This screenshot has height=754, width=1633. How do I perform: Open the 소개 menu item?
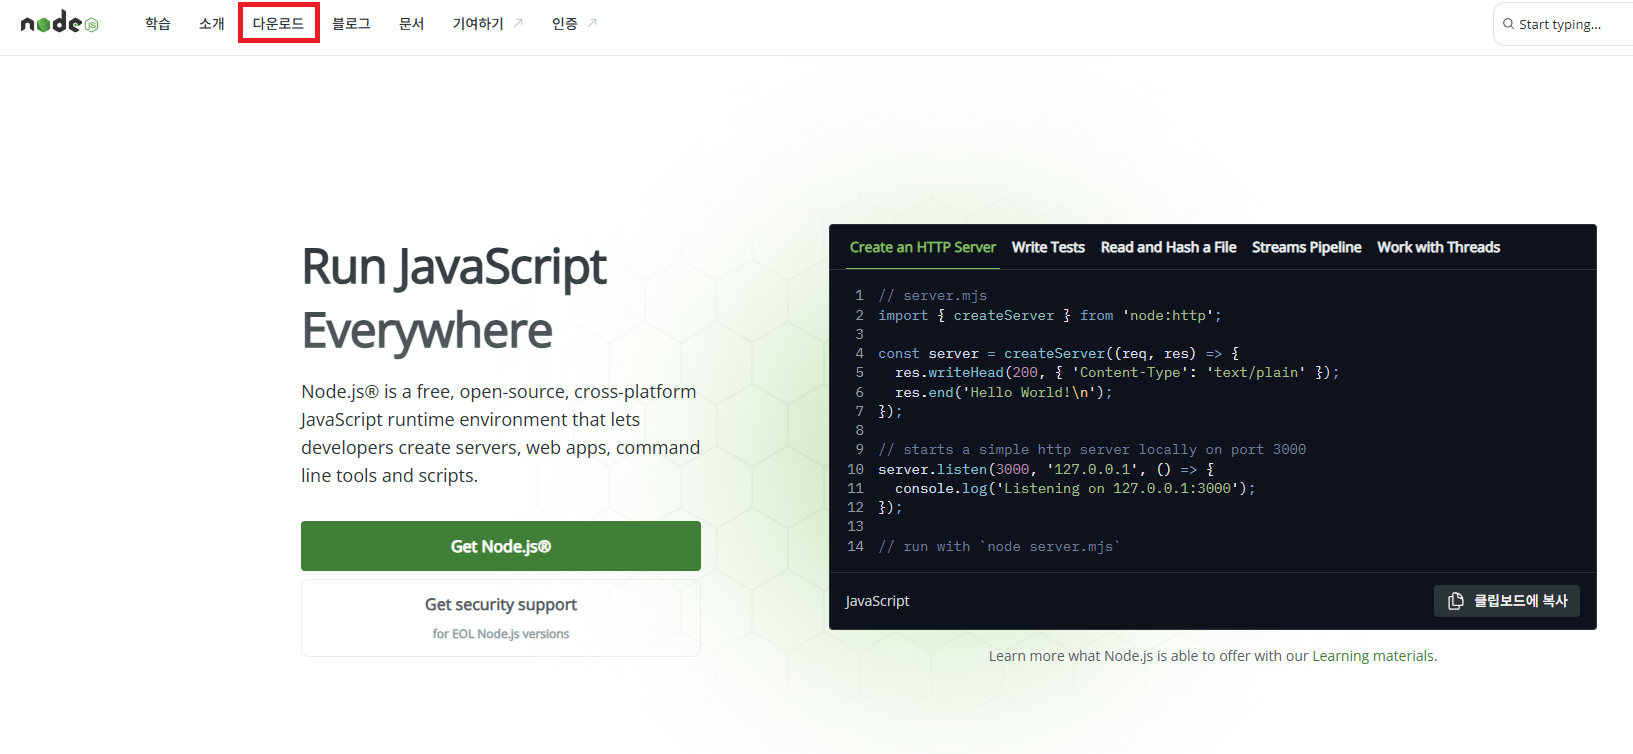tap(212, 23)
